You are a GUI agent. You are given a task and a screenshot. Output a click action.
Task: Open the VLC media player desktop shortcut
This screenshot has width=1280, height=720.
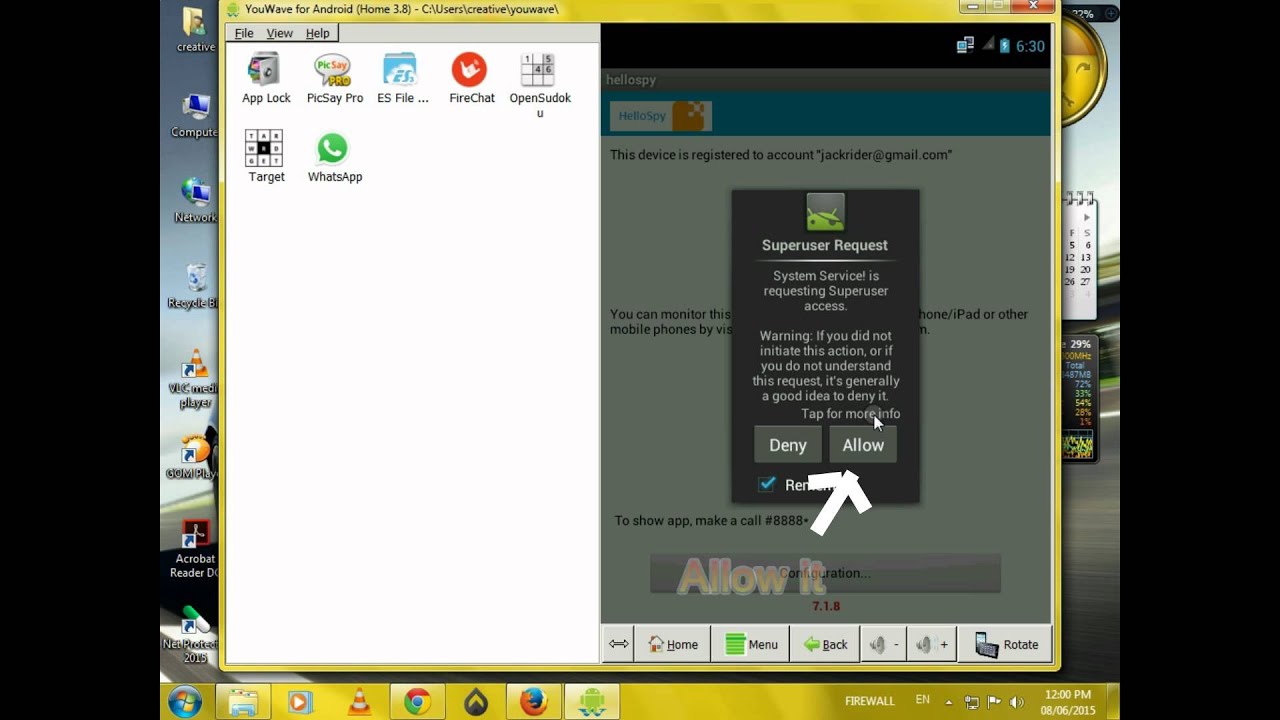[x=195, y=379]
